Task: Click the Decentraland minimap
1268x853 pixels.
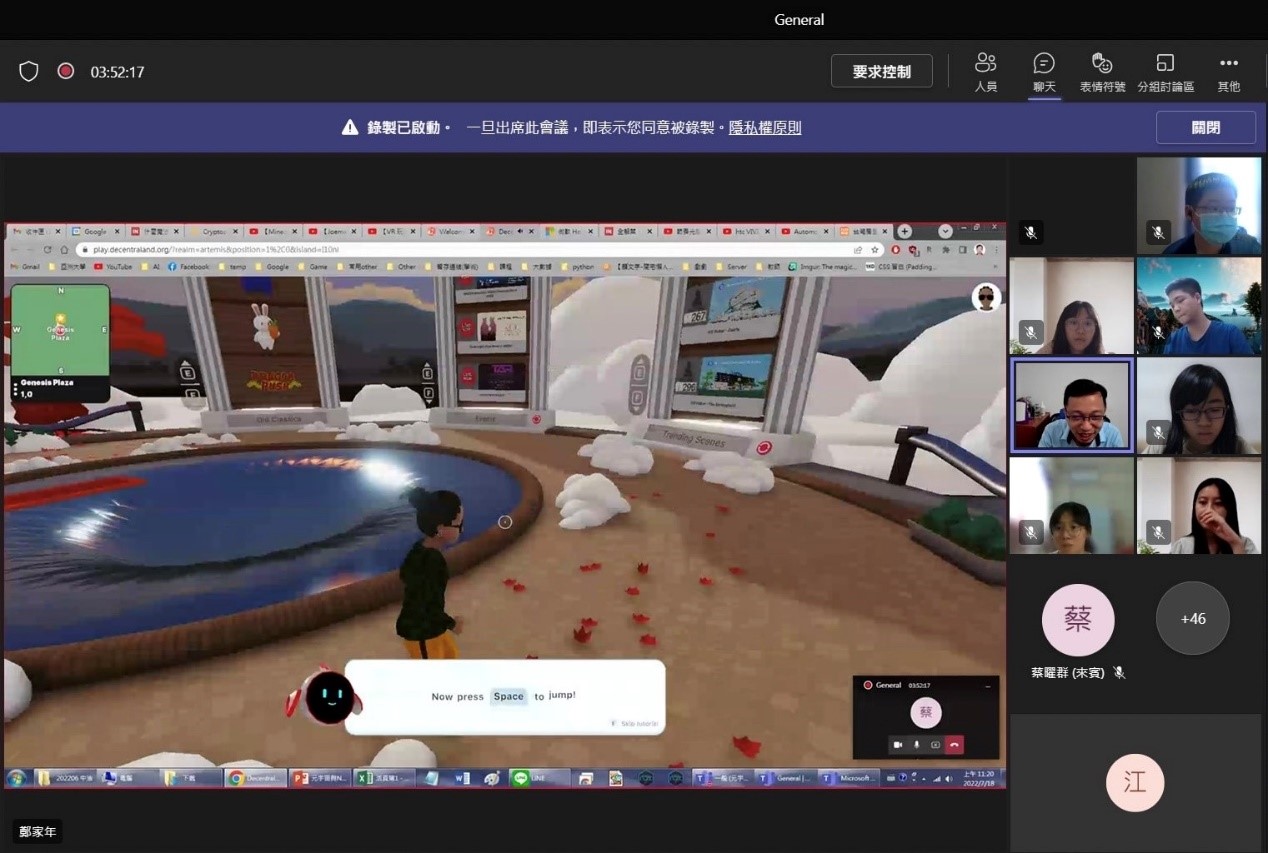Action: pos(60,343)
